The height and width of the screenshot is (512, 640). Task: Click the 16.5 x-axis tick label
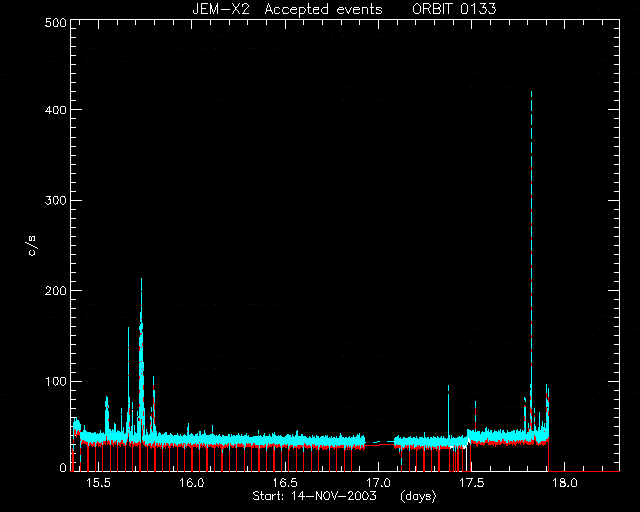click(285, 483)
